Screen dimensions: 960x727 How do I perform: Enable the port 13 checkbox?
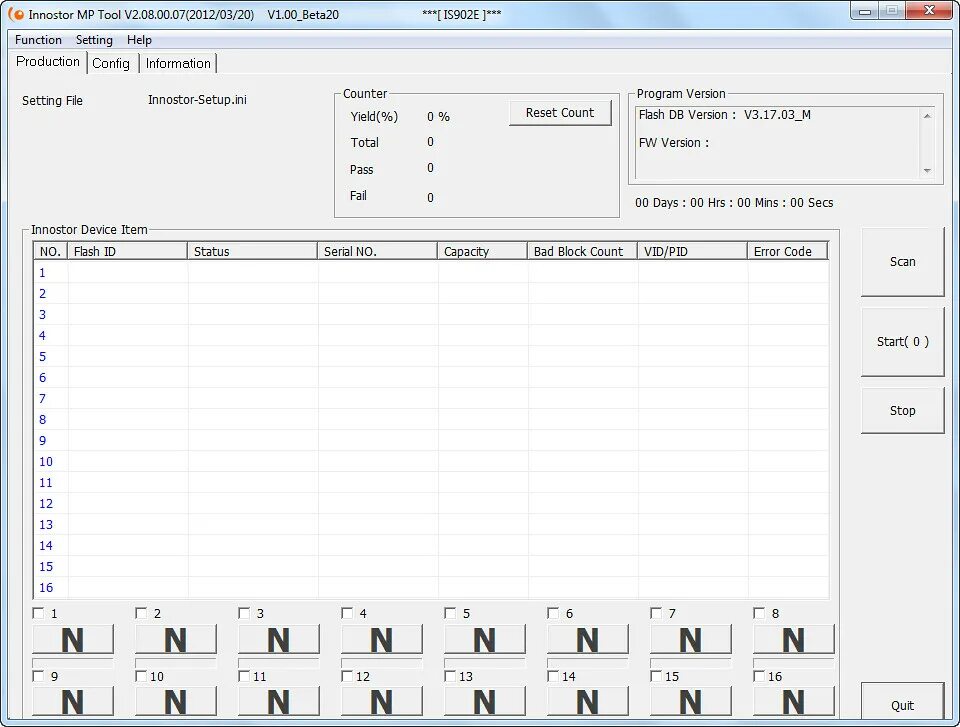(450, 676)
